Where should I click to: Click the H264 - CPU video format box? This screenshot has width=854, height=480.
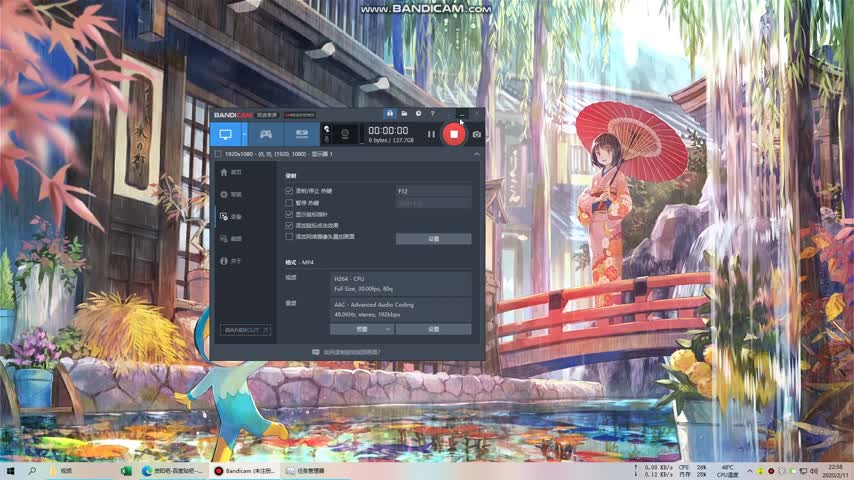pyautogui.click(x=401, y=283)
